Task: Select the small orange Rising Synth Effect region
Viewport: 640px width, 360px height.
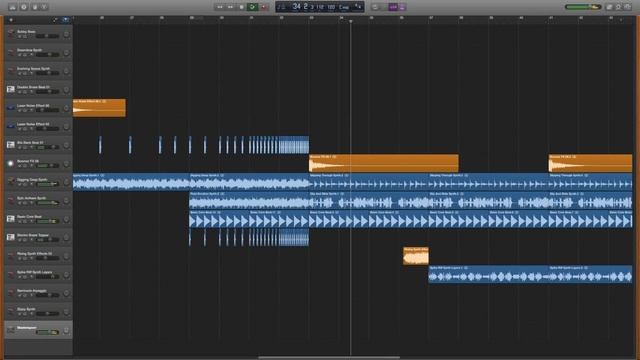Action: click(x=416, y=256)
